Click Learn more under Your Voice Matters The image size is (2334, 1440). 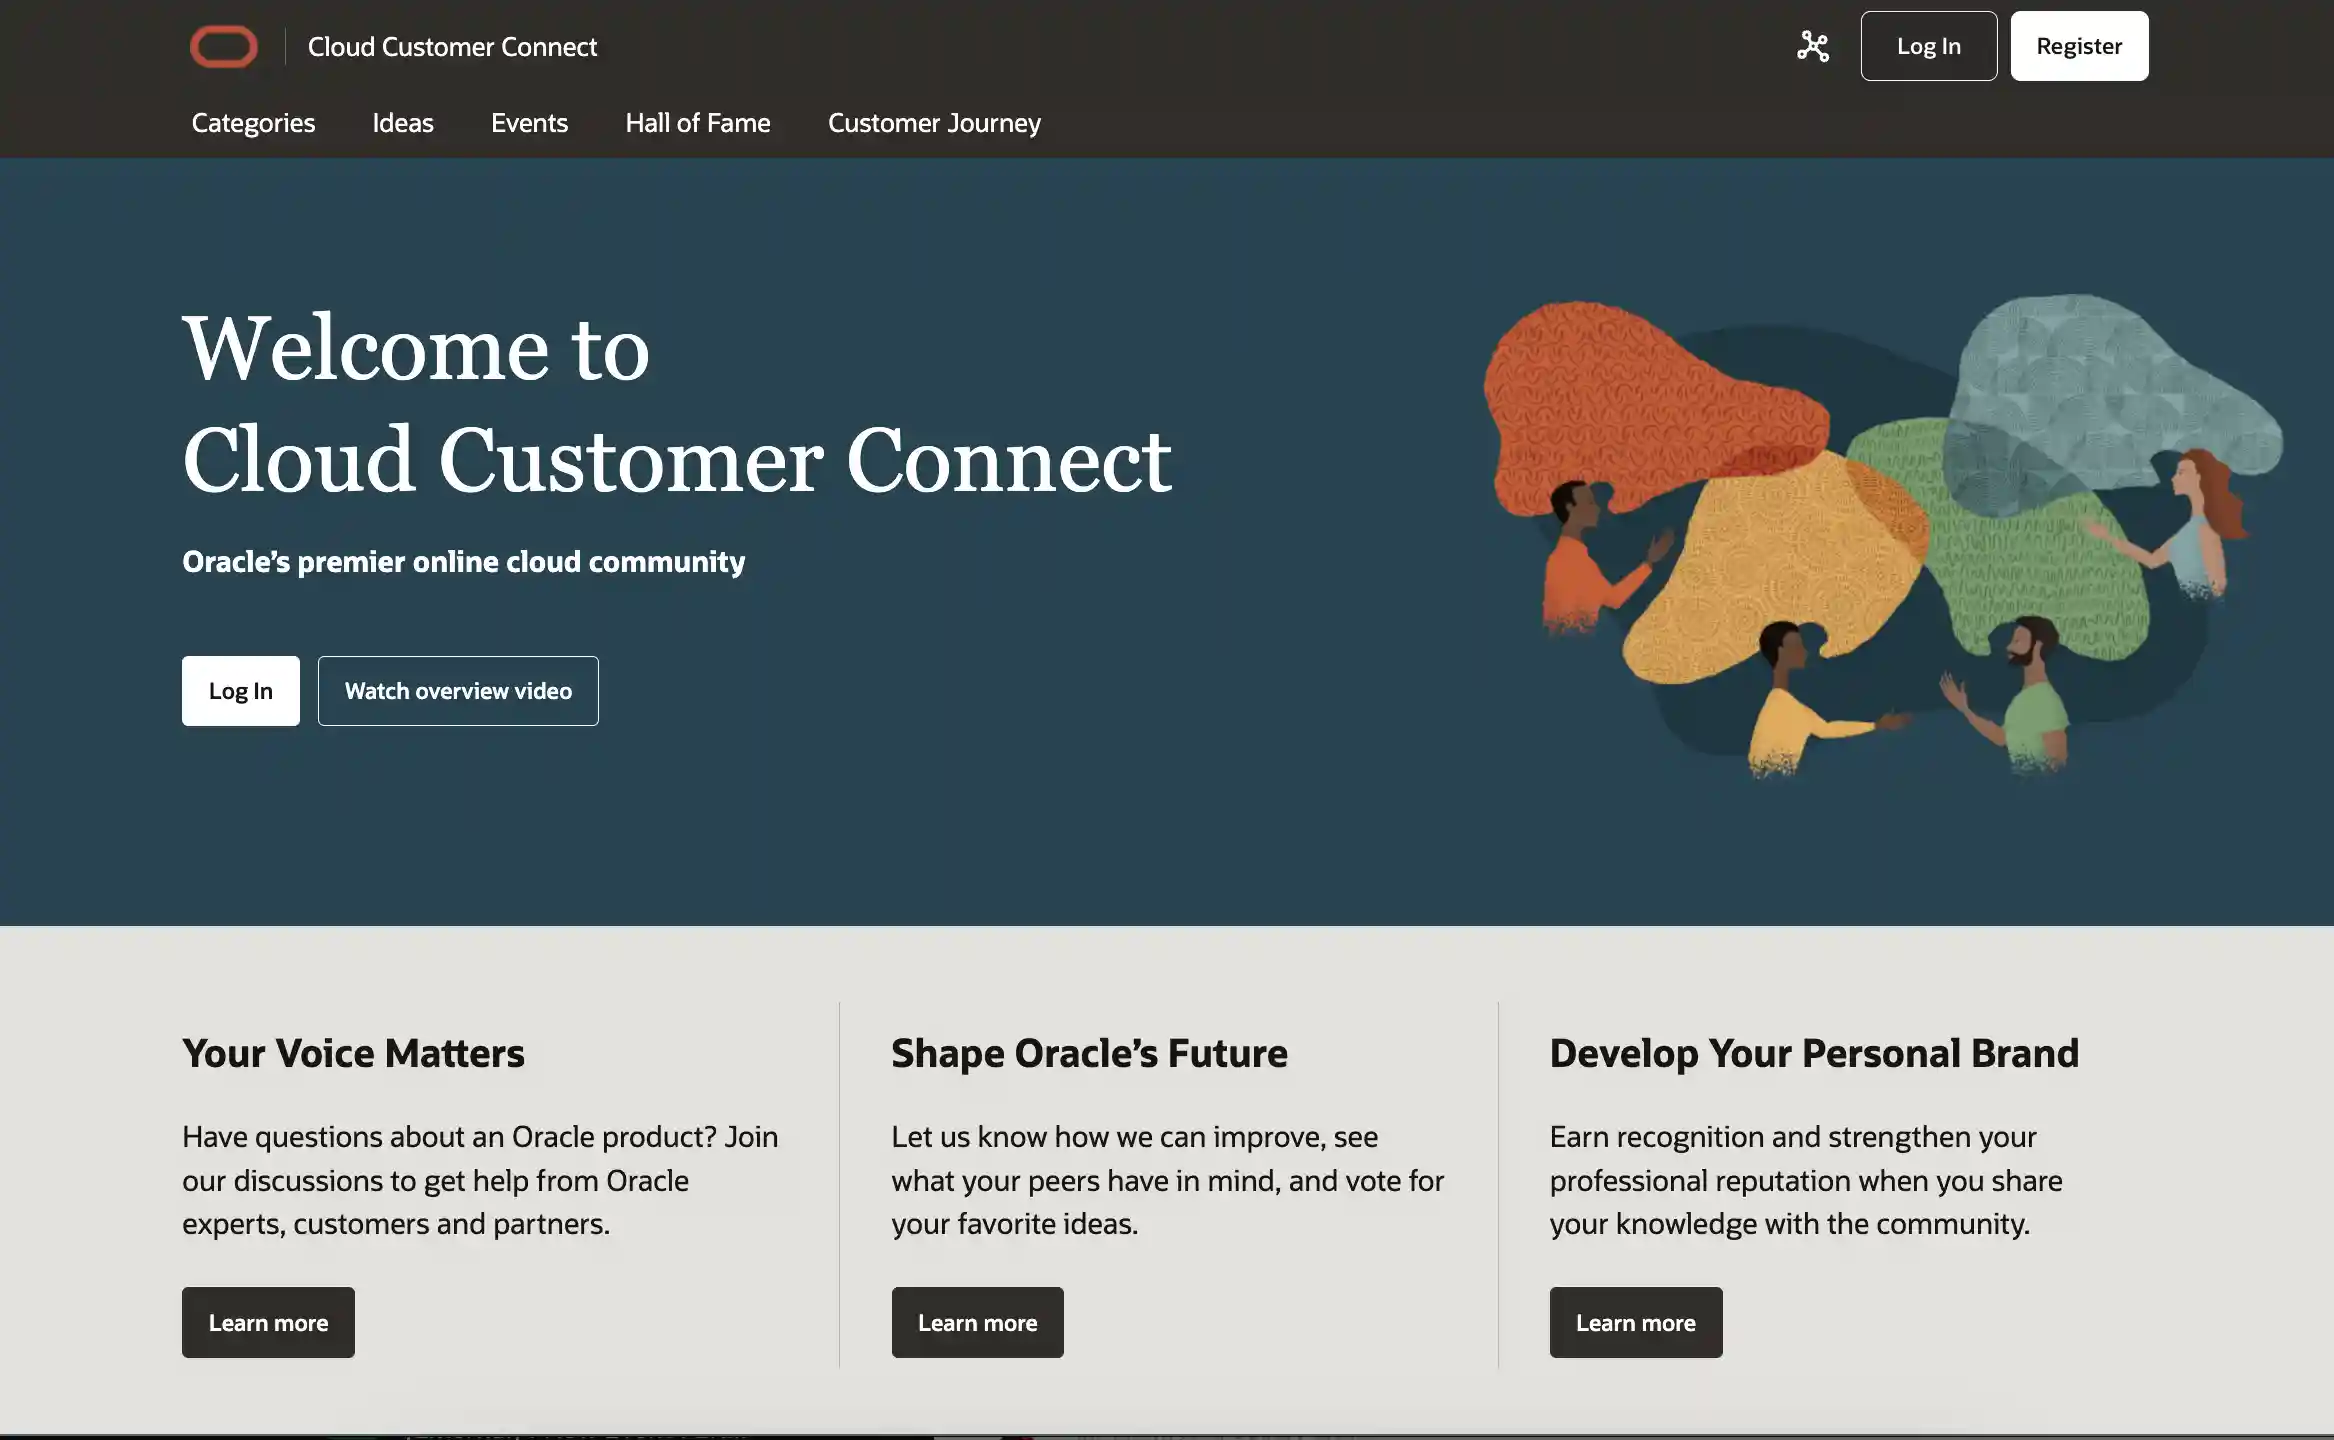pyautogui.click(x=268, y=1322)
